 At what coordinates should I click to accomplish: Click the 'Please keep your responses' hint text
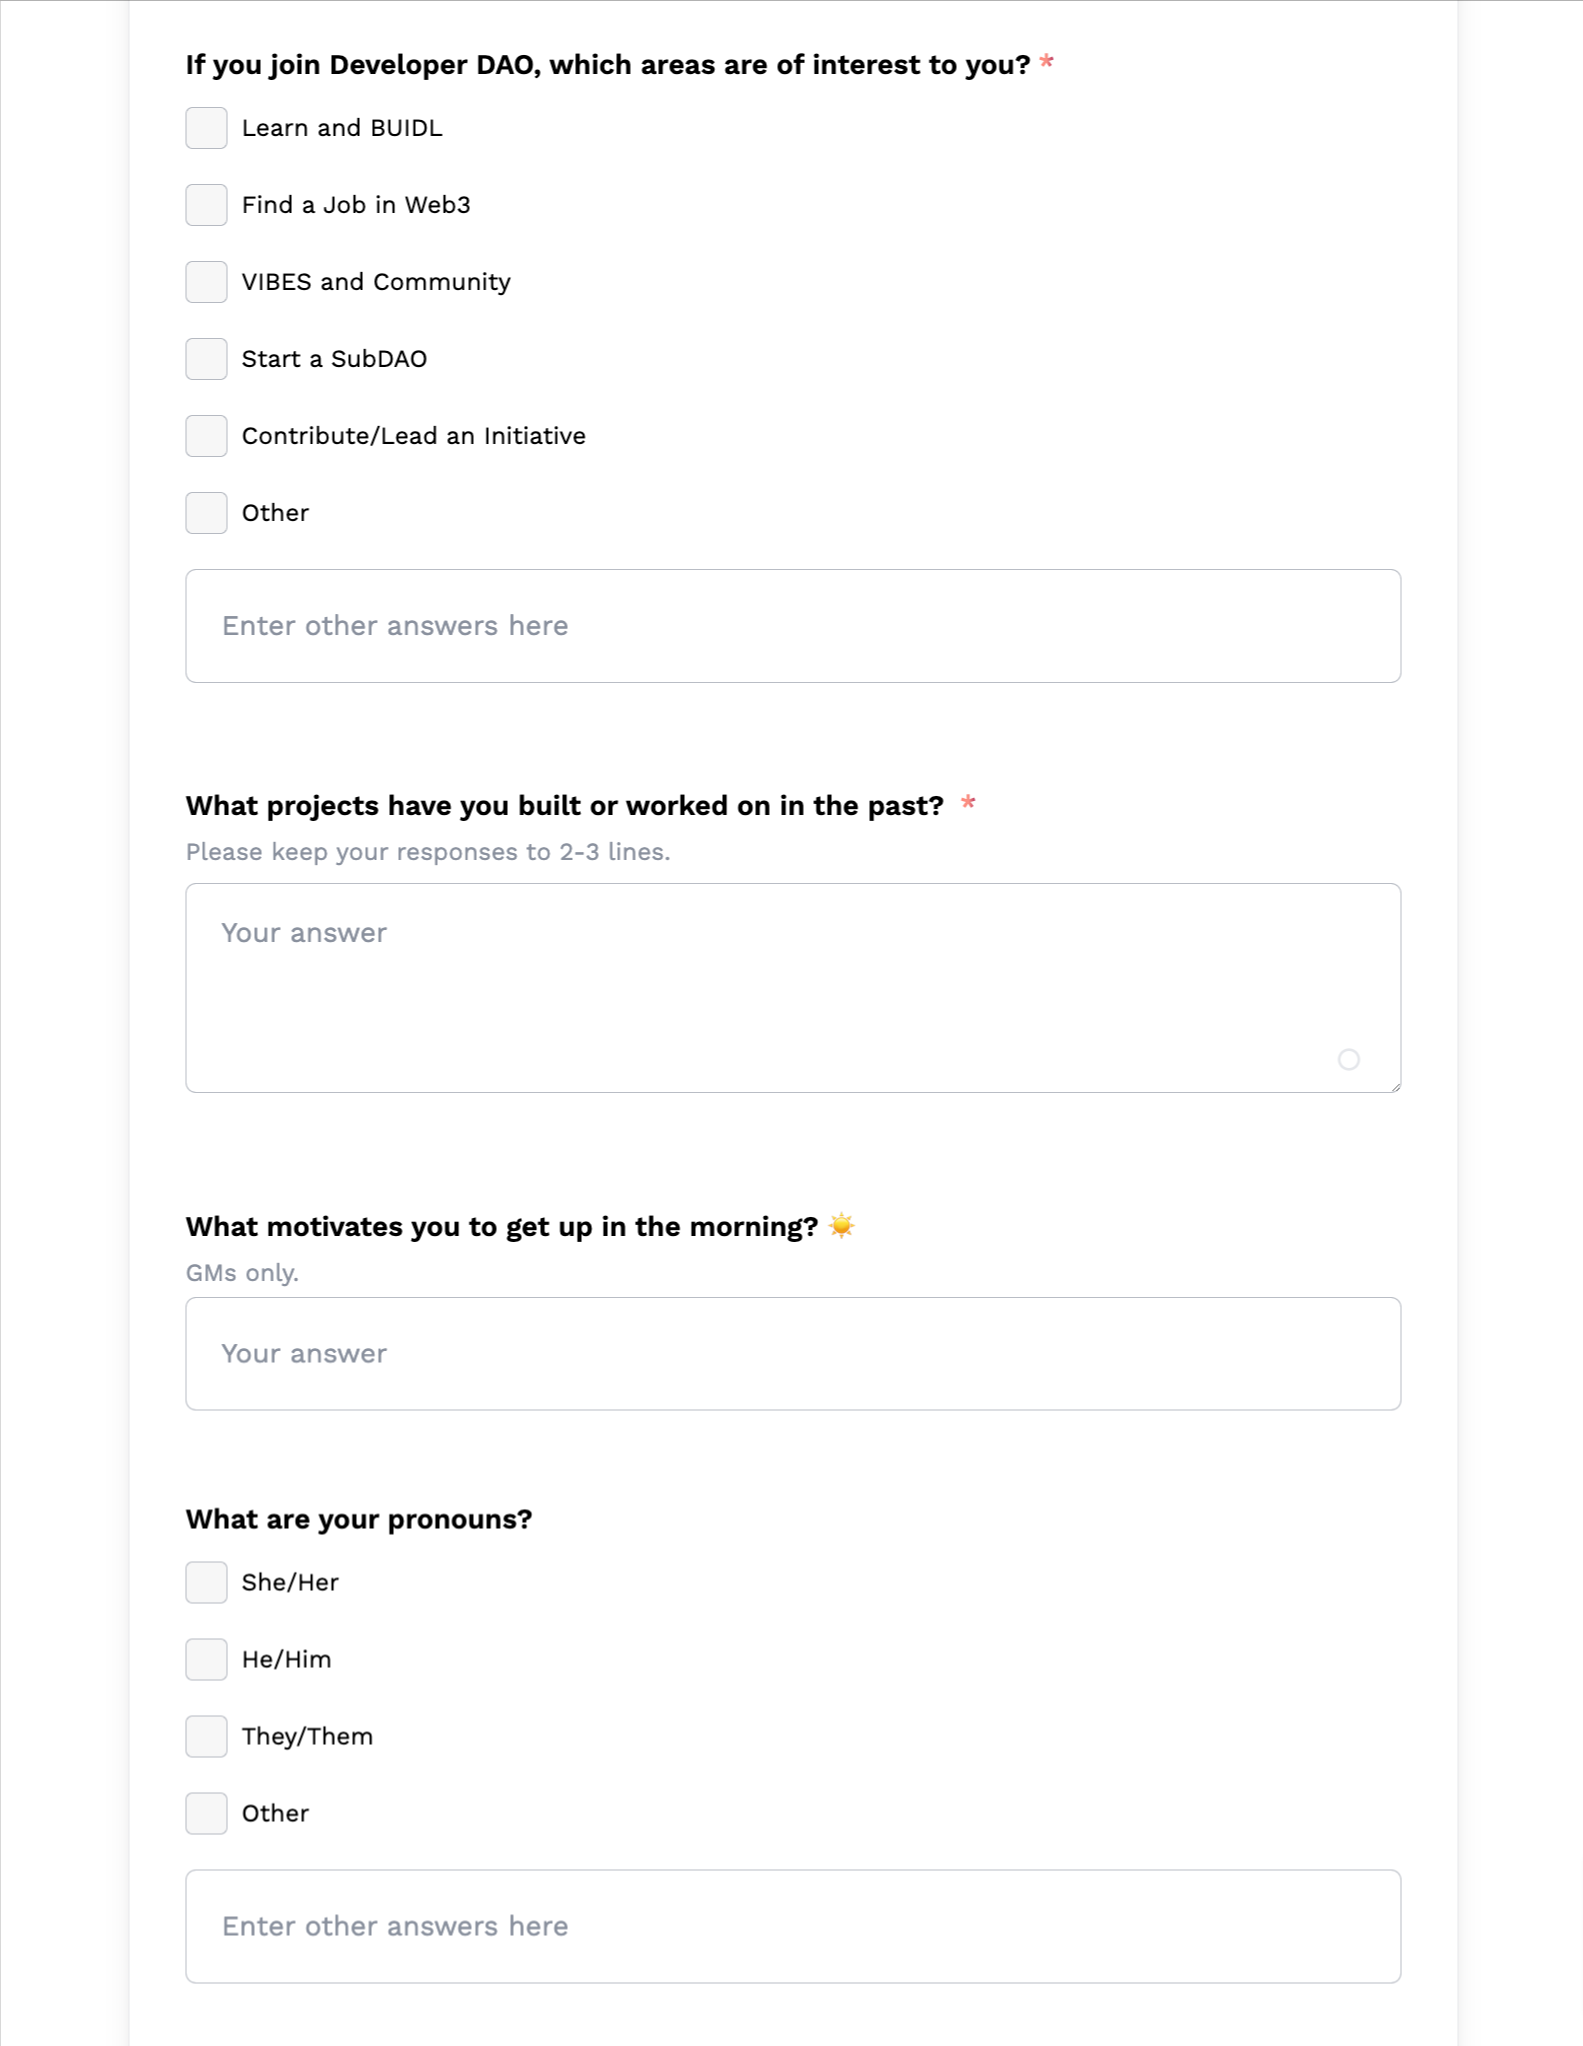coord(428,852)
